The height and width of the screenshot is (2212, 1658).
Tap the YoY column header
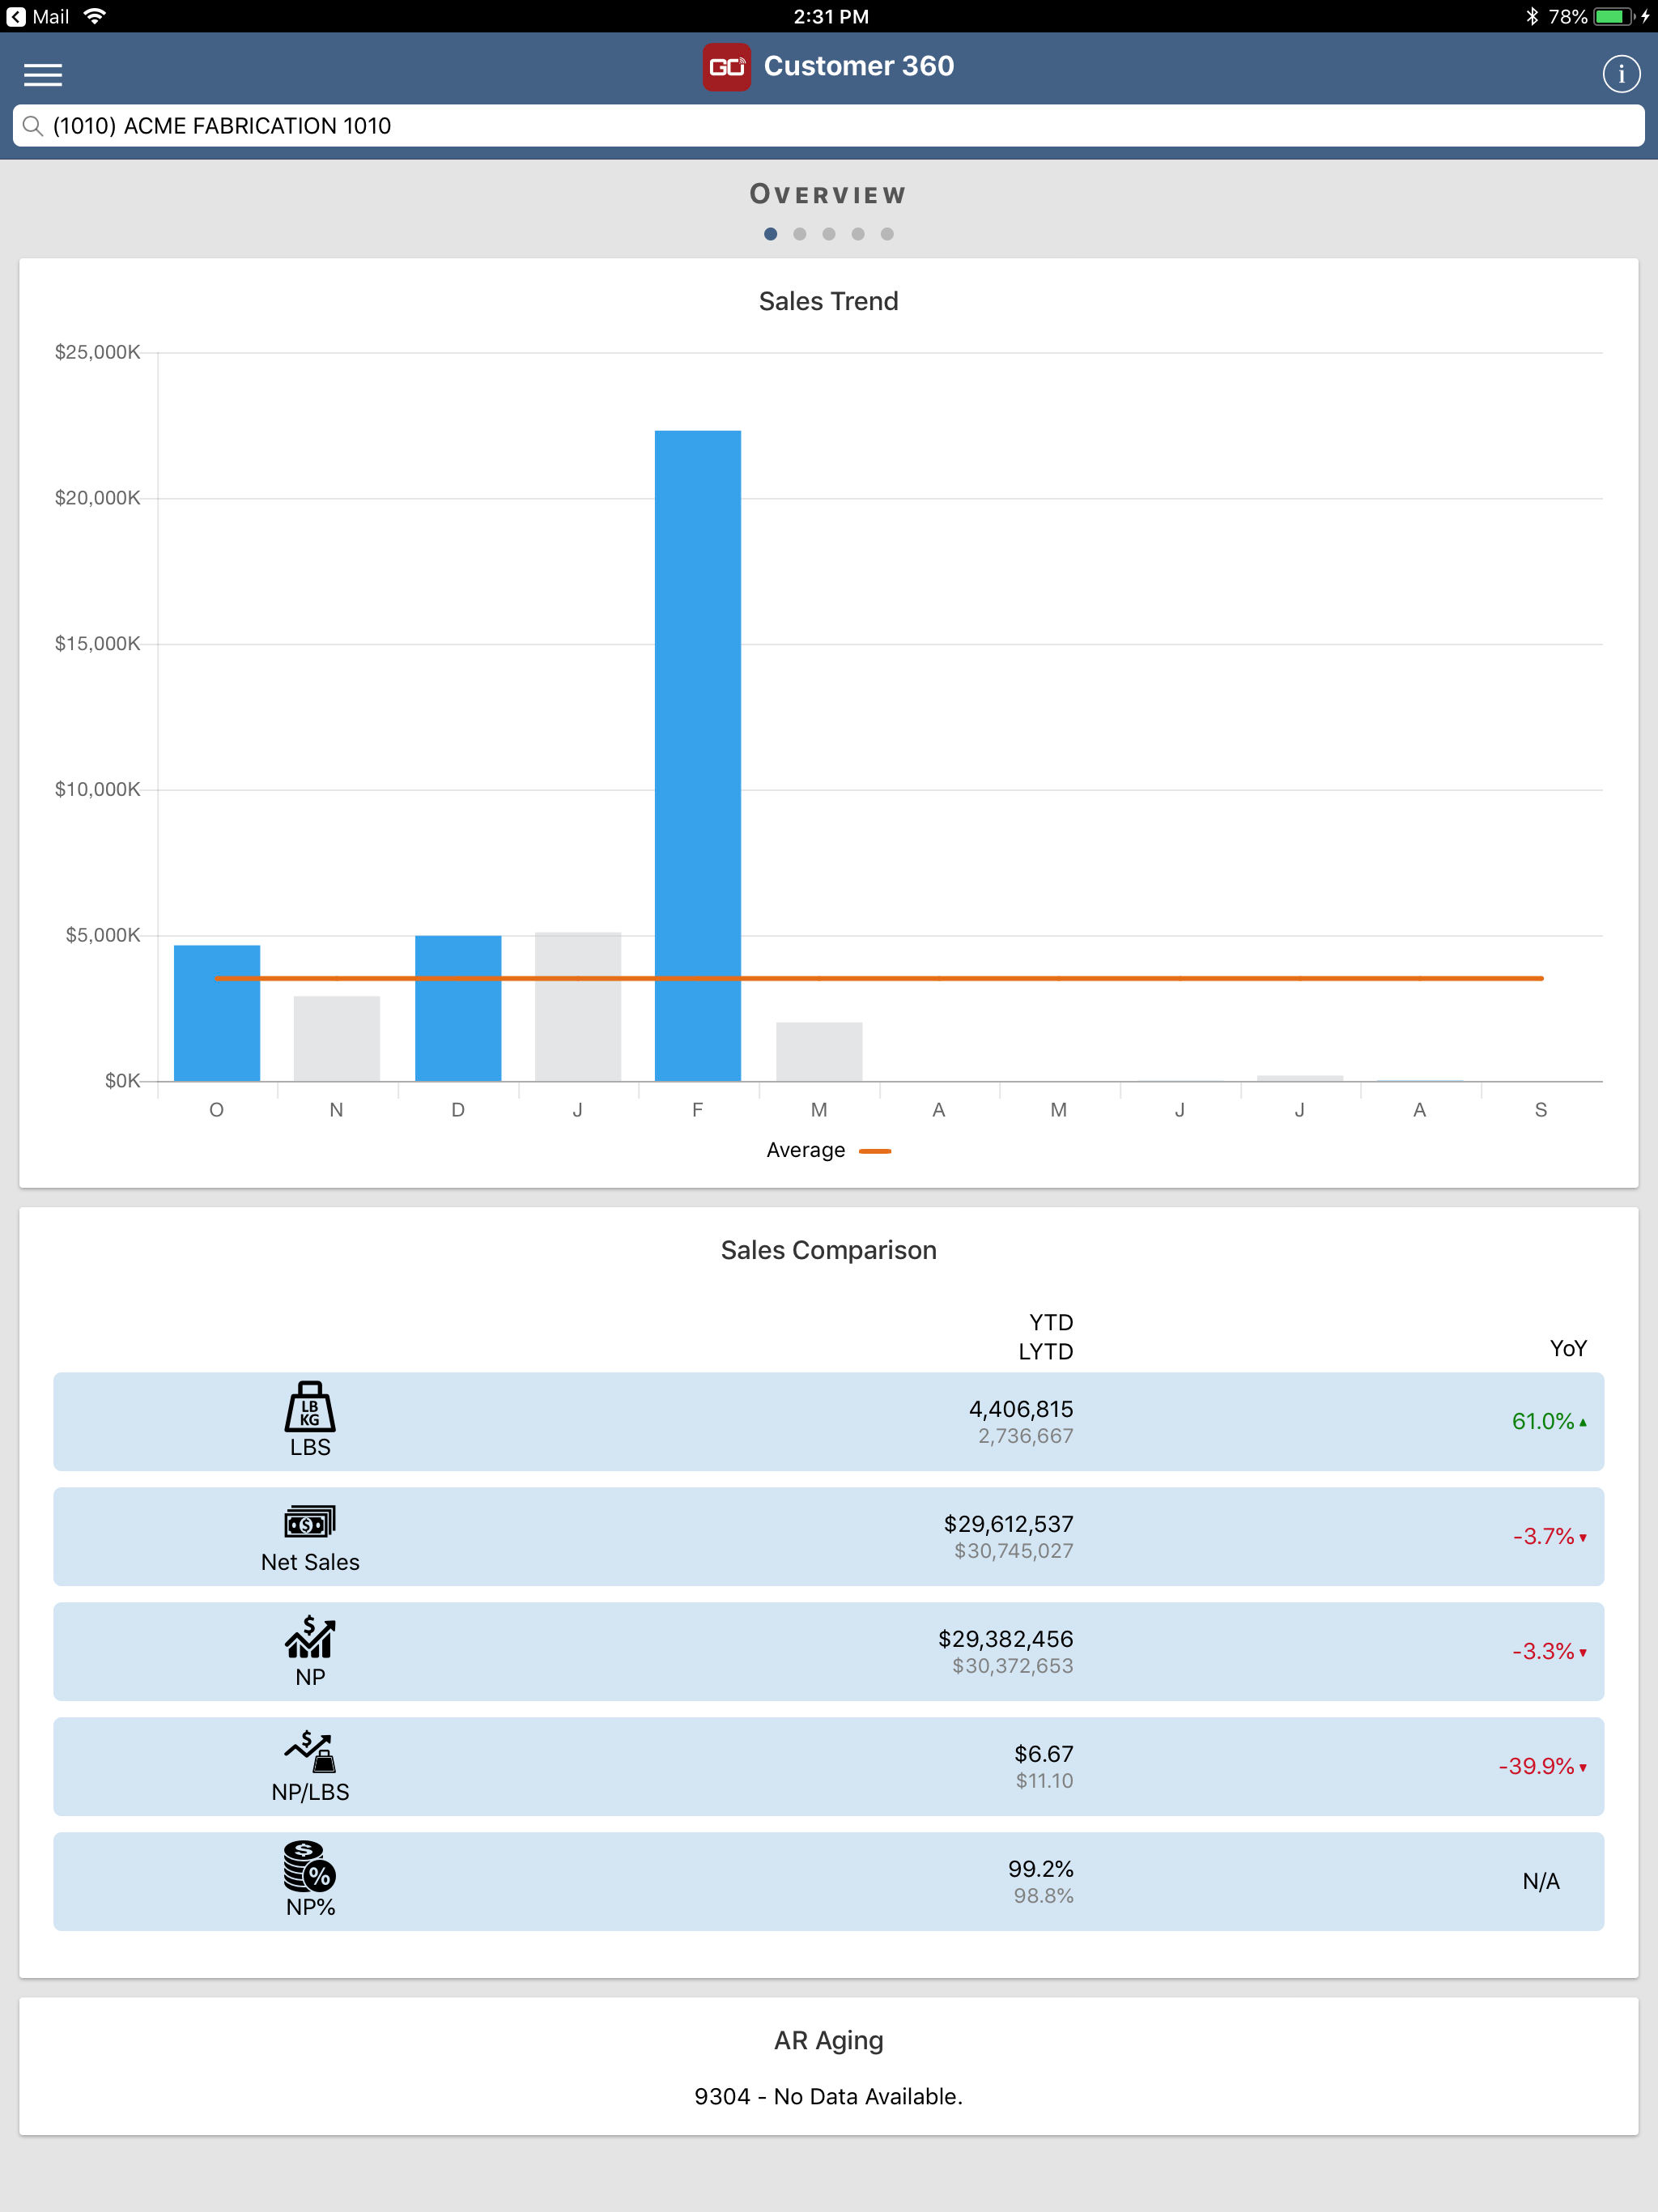[1568, 1349]
